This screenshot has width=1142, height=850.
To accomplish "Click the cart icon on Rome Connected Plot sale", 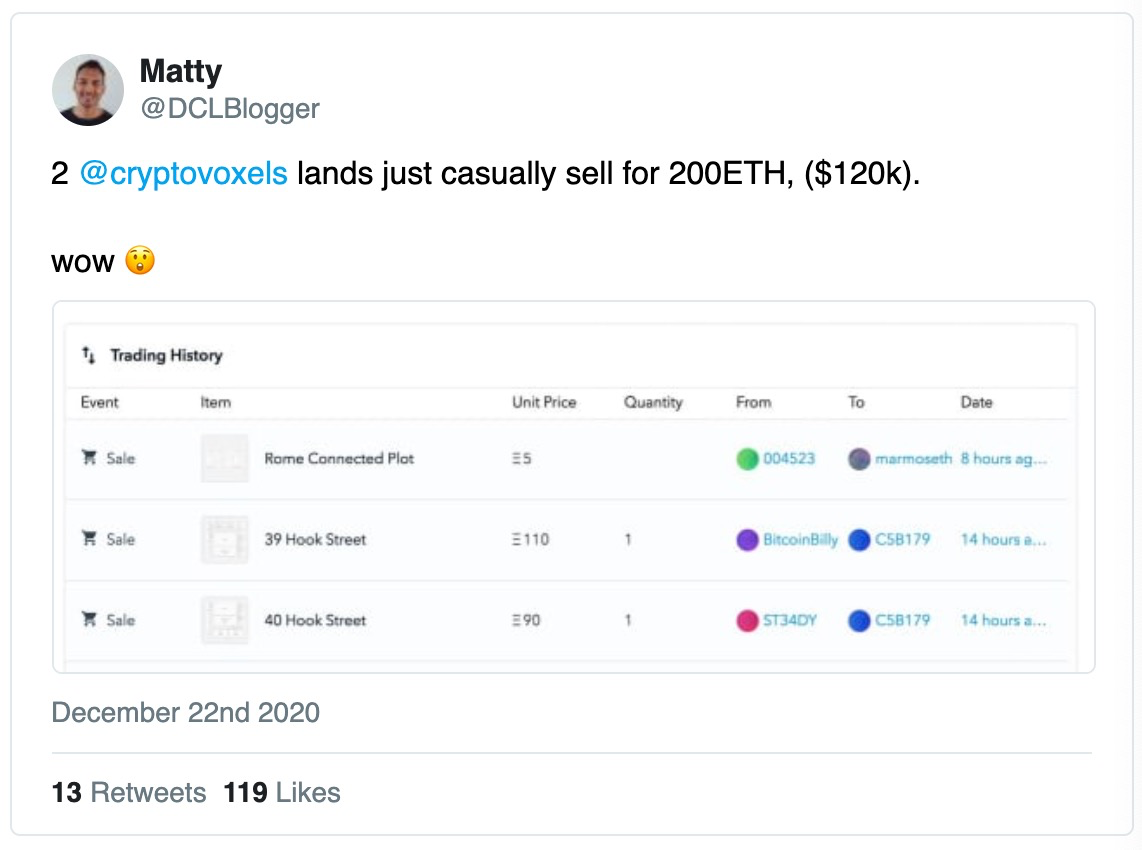I will click(x=89, y=457).
